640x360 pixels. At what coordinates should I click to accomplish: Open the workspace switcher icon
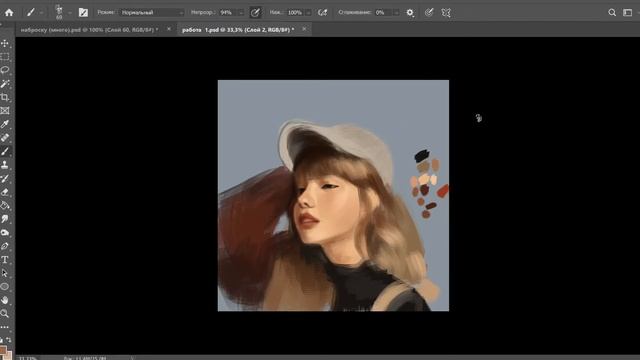(627, 13)
